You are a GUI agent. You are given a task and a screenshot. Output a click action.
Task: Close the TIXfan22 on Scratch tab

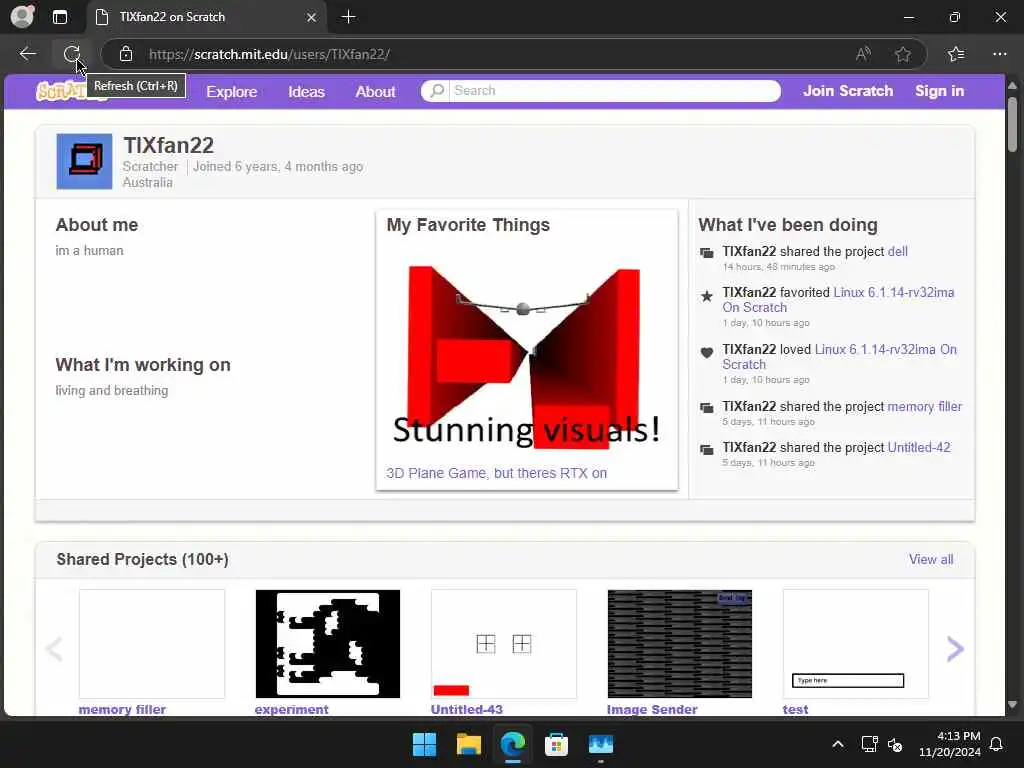click(312, 18)
